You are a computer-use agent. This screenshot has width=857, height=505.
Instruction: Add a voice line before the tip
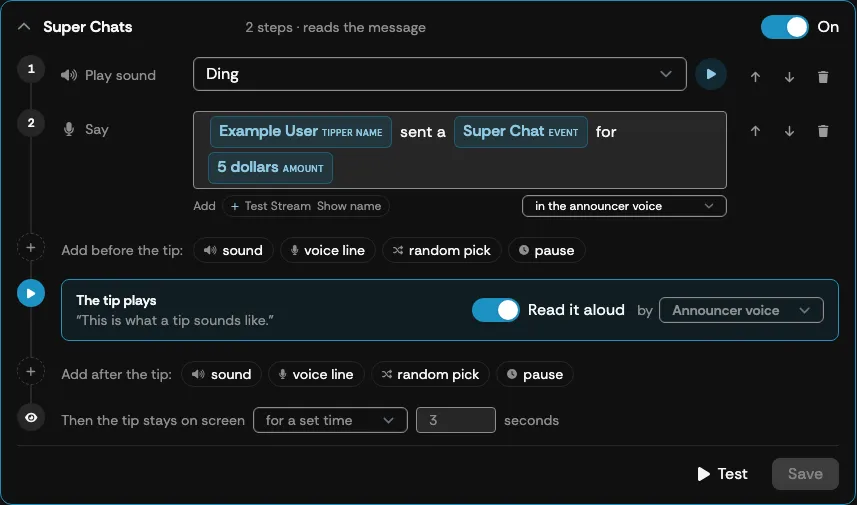click(328, 250)
